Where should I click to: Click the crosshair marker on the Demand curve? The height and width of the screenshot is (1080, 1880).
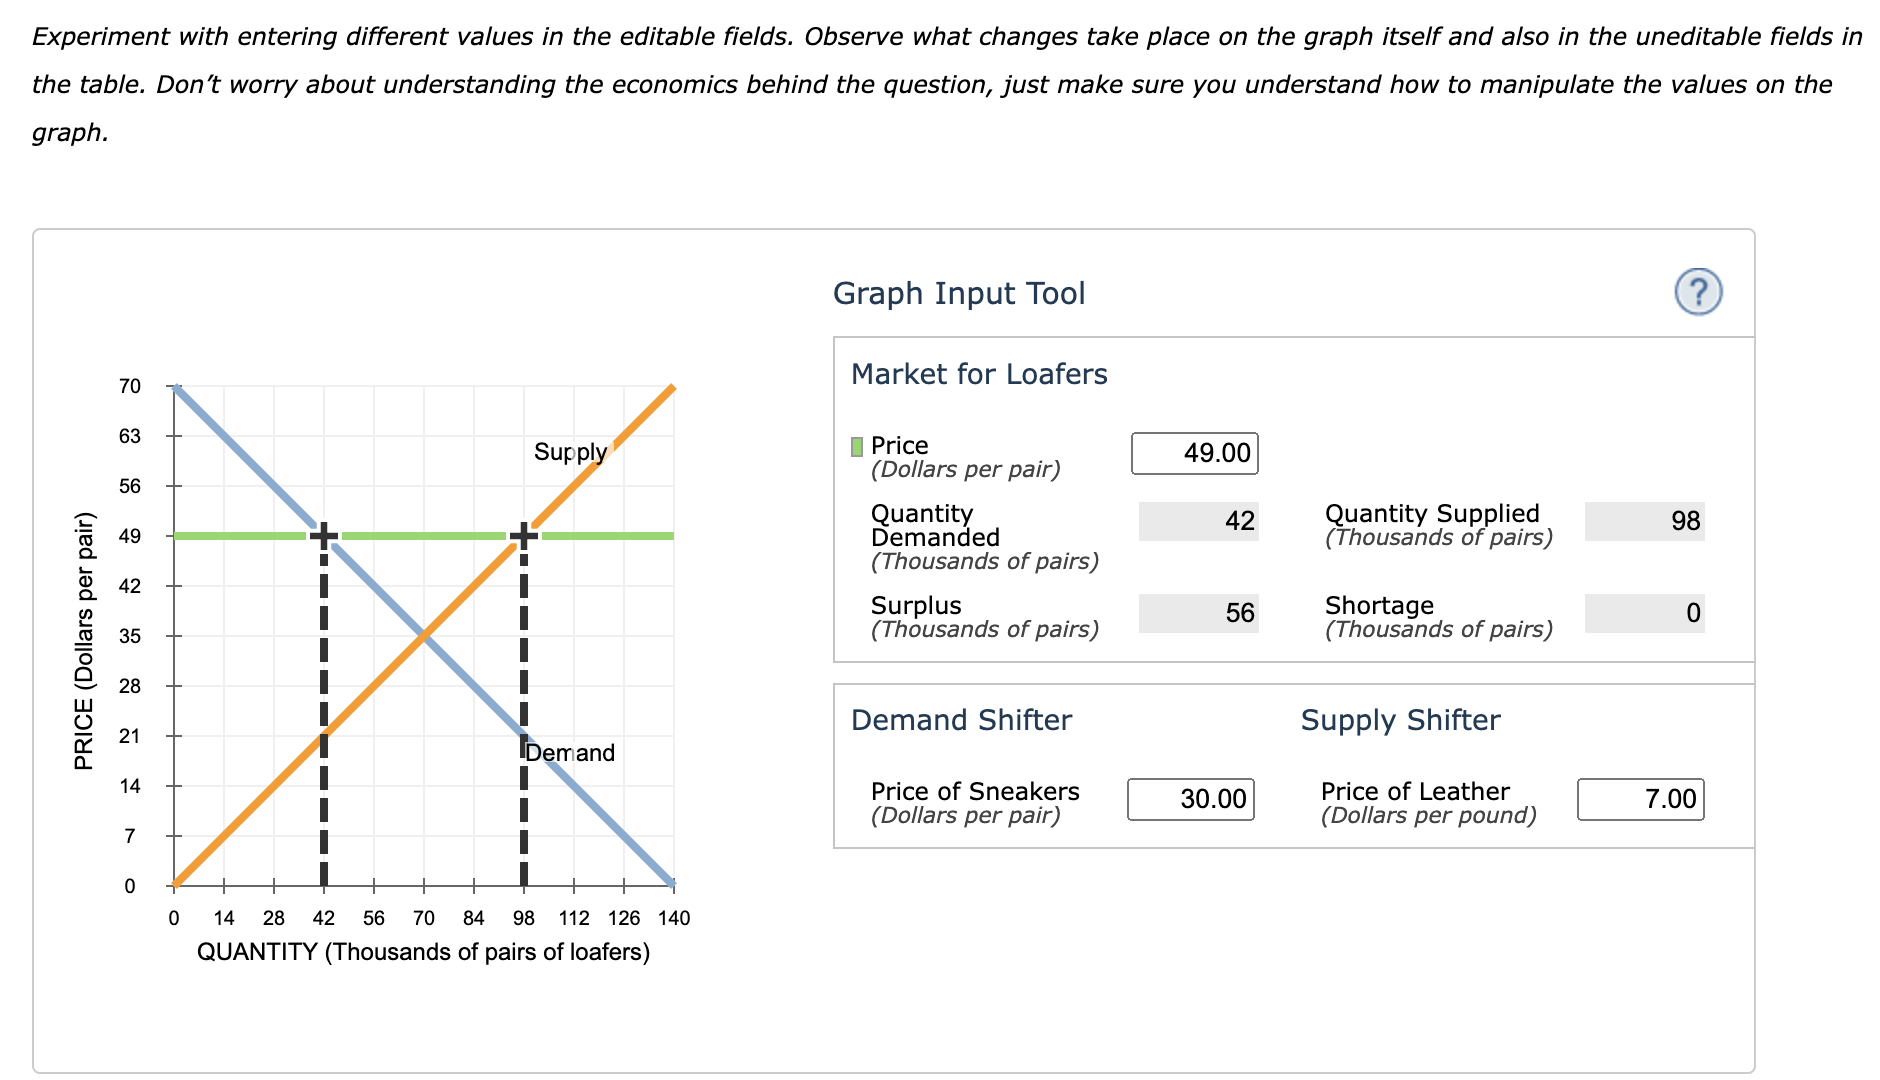323,535
